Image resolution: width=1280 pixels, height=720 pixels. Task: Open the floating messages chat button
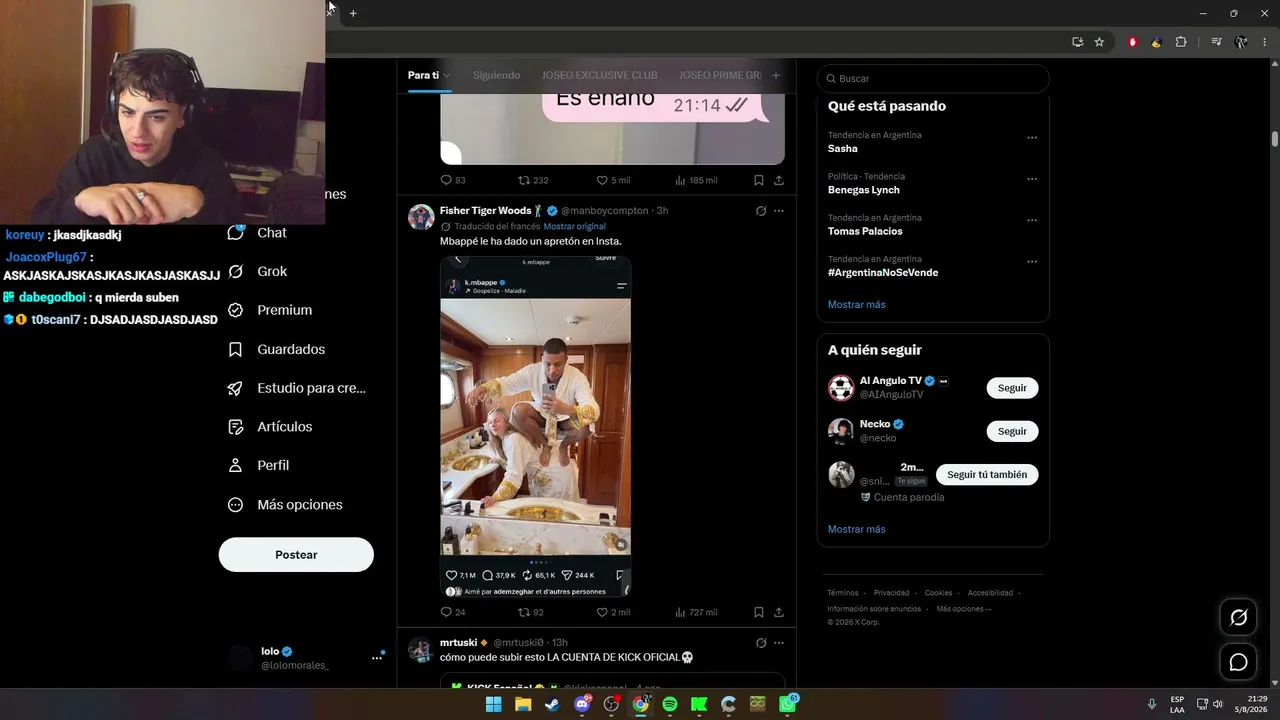click(1238, 662)
